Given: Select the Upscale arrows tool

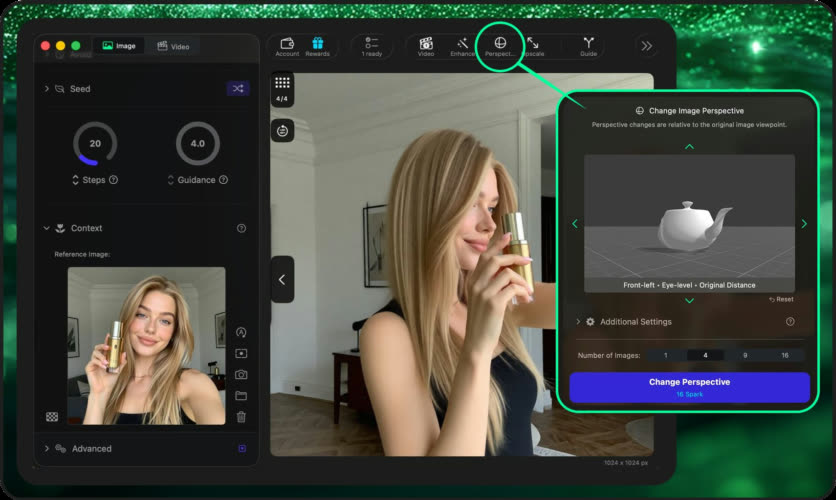Looking at the screenshot, I should point(533,46).
